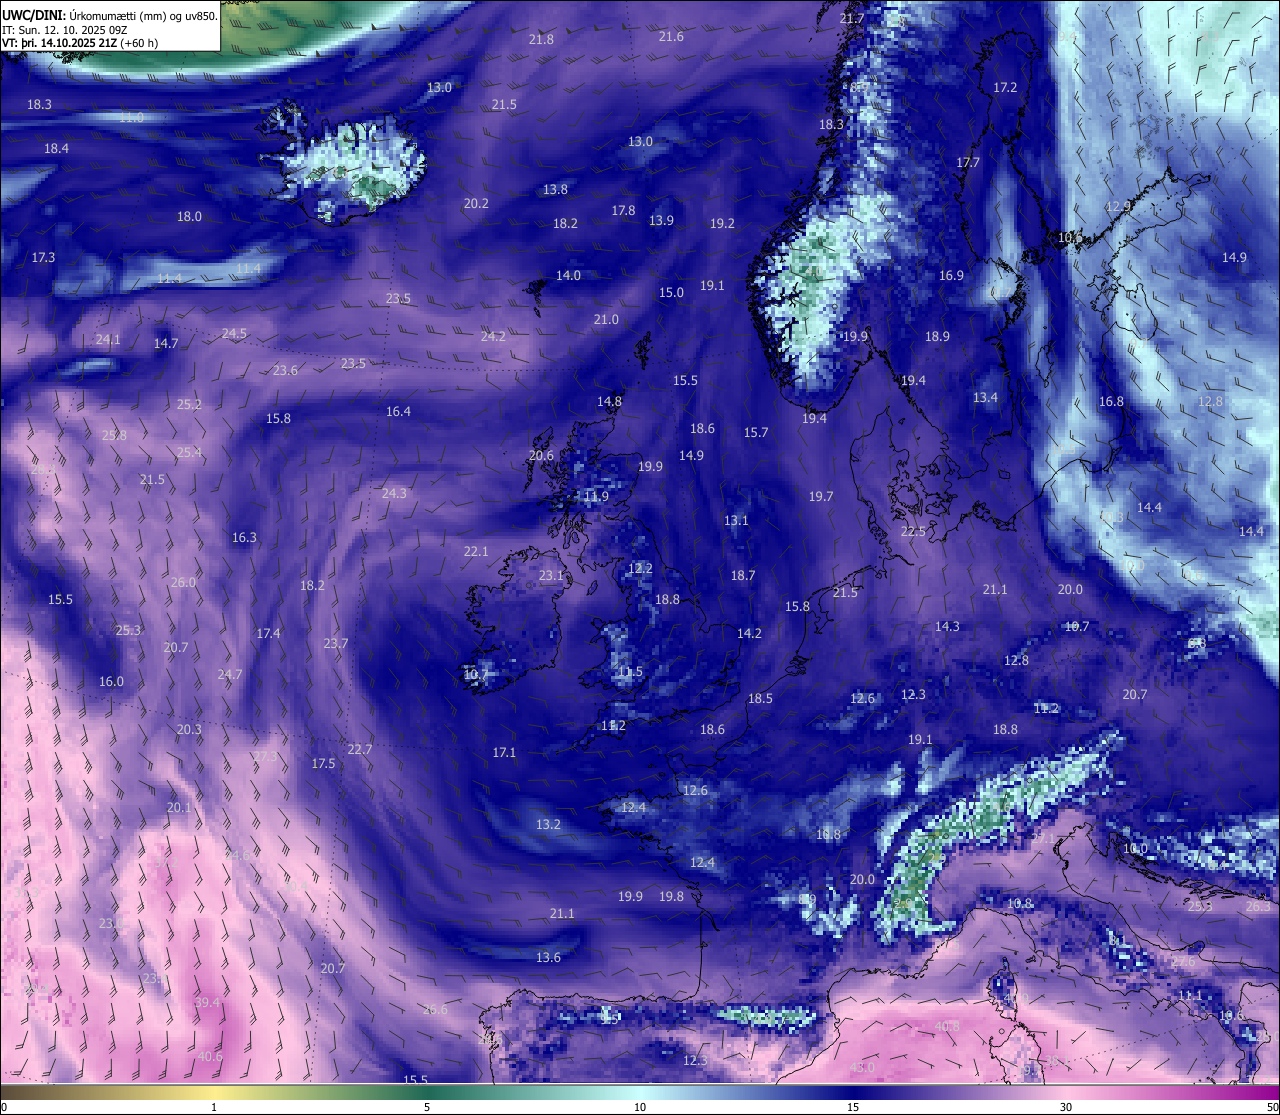Click the 25.2 value on the map
This screenshot has width=1280, height=1115.
(x=189, y=404)
